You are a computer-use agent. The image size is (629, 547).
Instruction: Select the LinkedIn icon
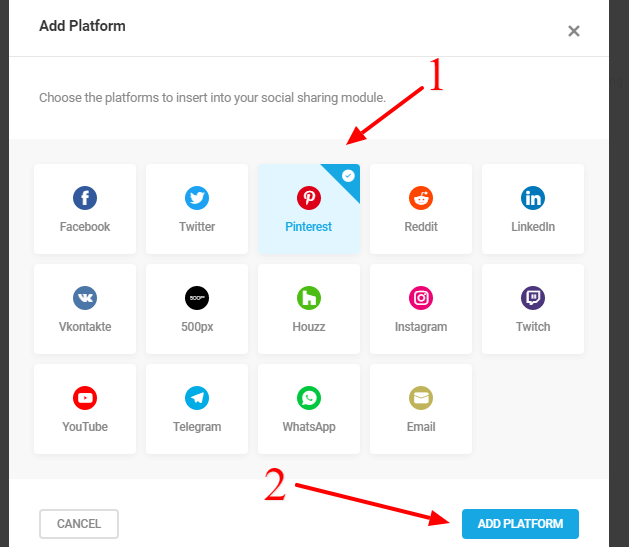click(533, 198)
